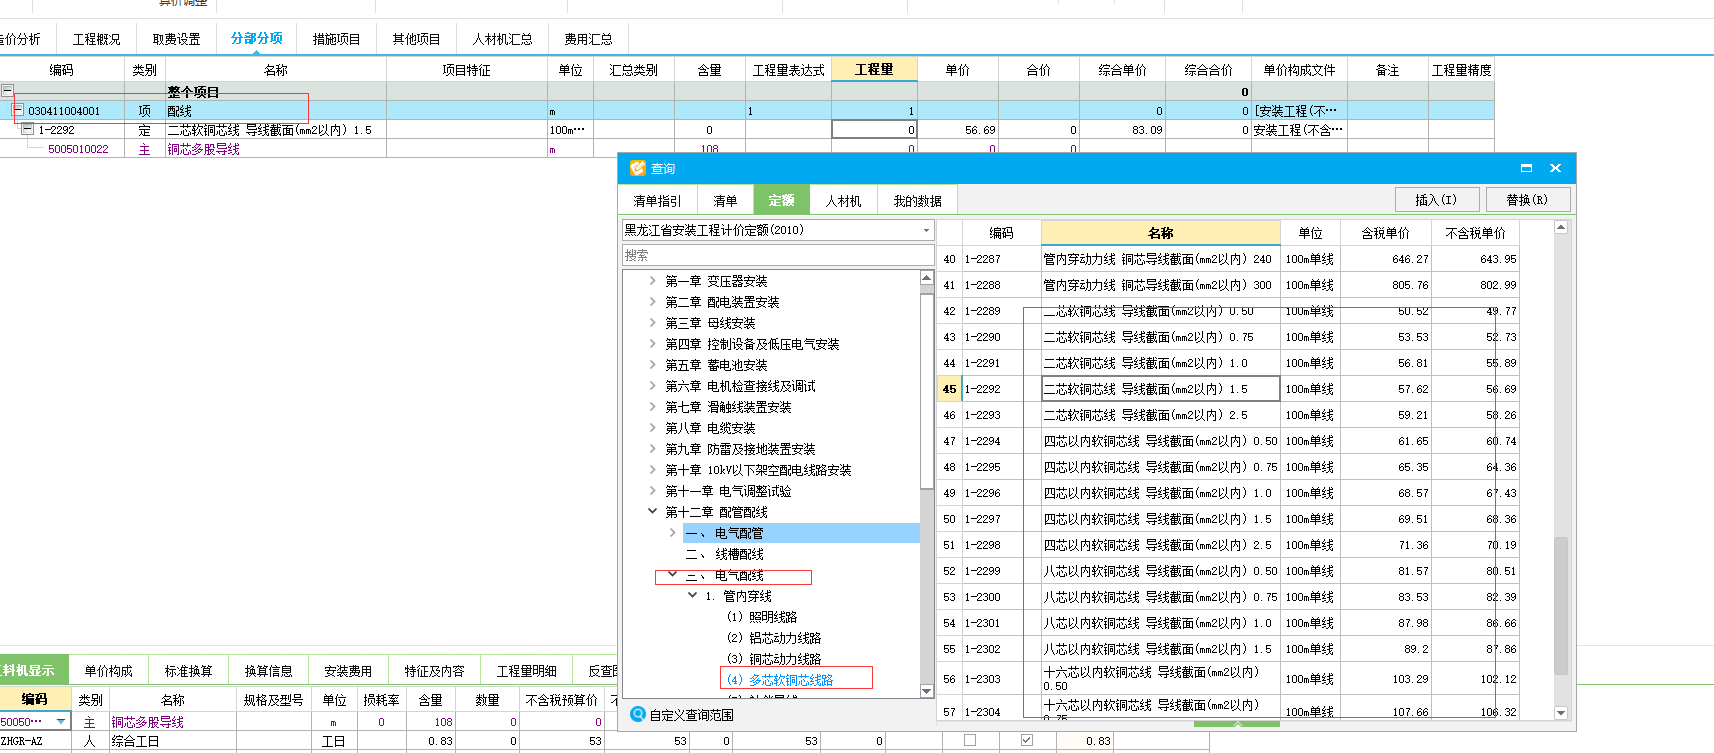The height and width of the screenshot is (753, 1714).
Task: Go to the 措施项目 tab
Action: [x=336, y=39]
